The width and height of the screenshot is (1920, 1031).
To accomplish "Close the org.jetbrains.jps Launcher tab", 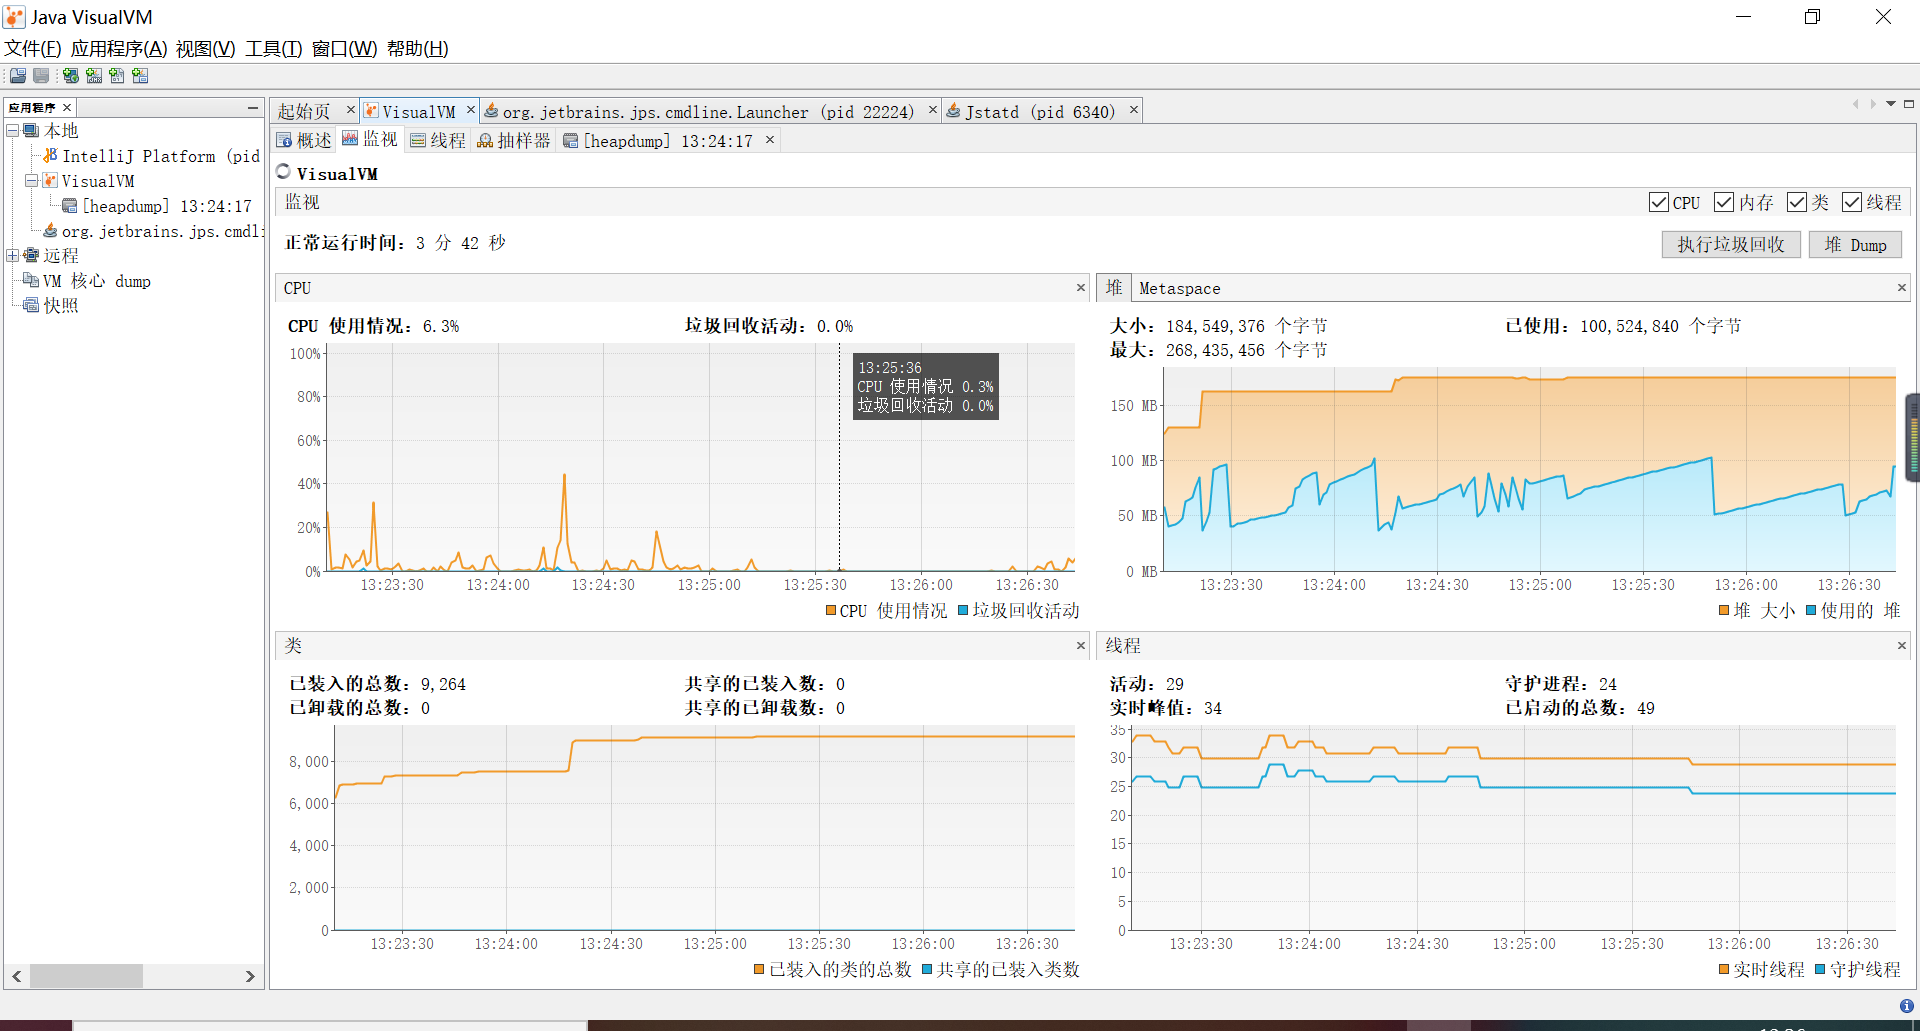I will coord(933,110).
